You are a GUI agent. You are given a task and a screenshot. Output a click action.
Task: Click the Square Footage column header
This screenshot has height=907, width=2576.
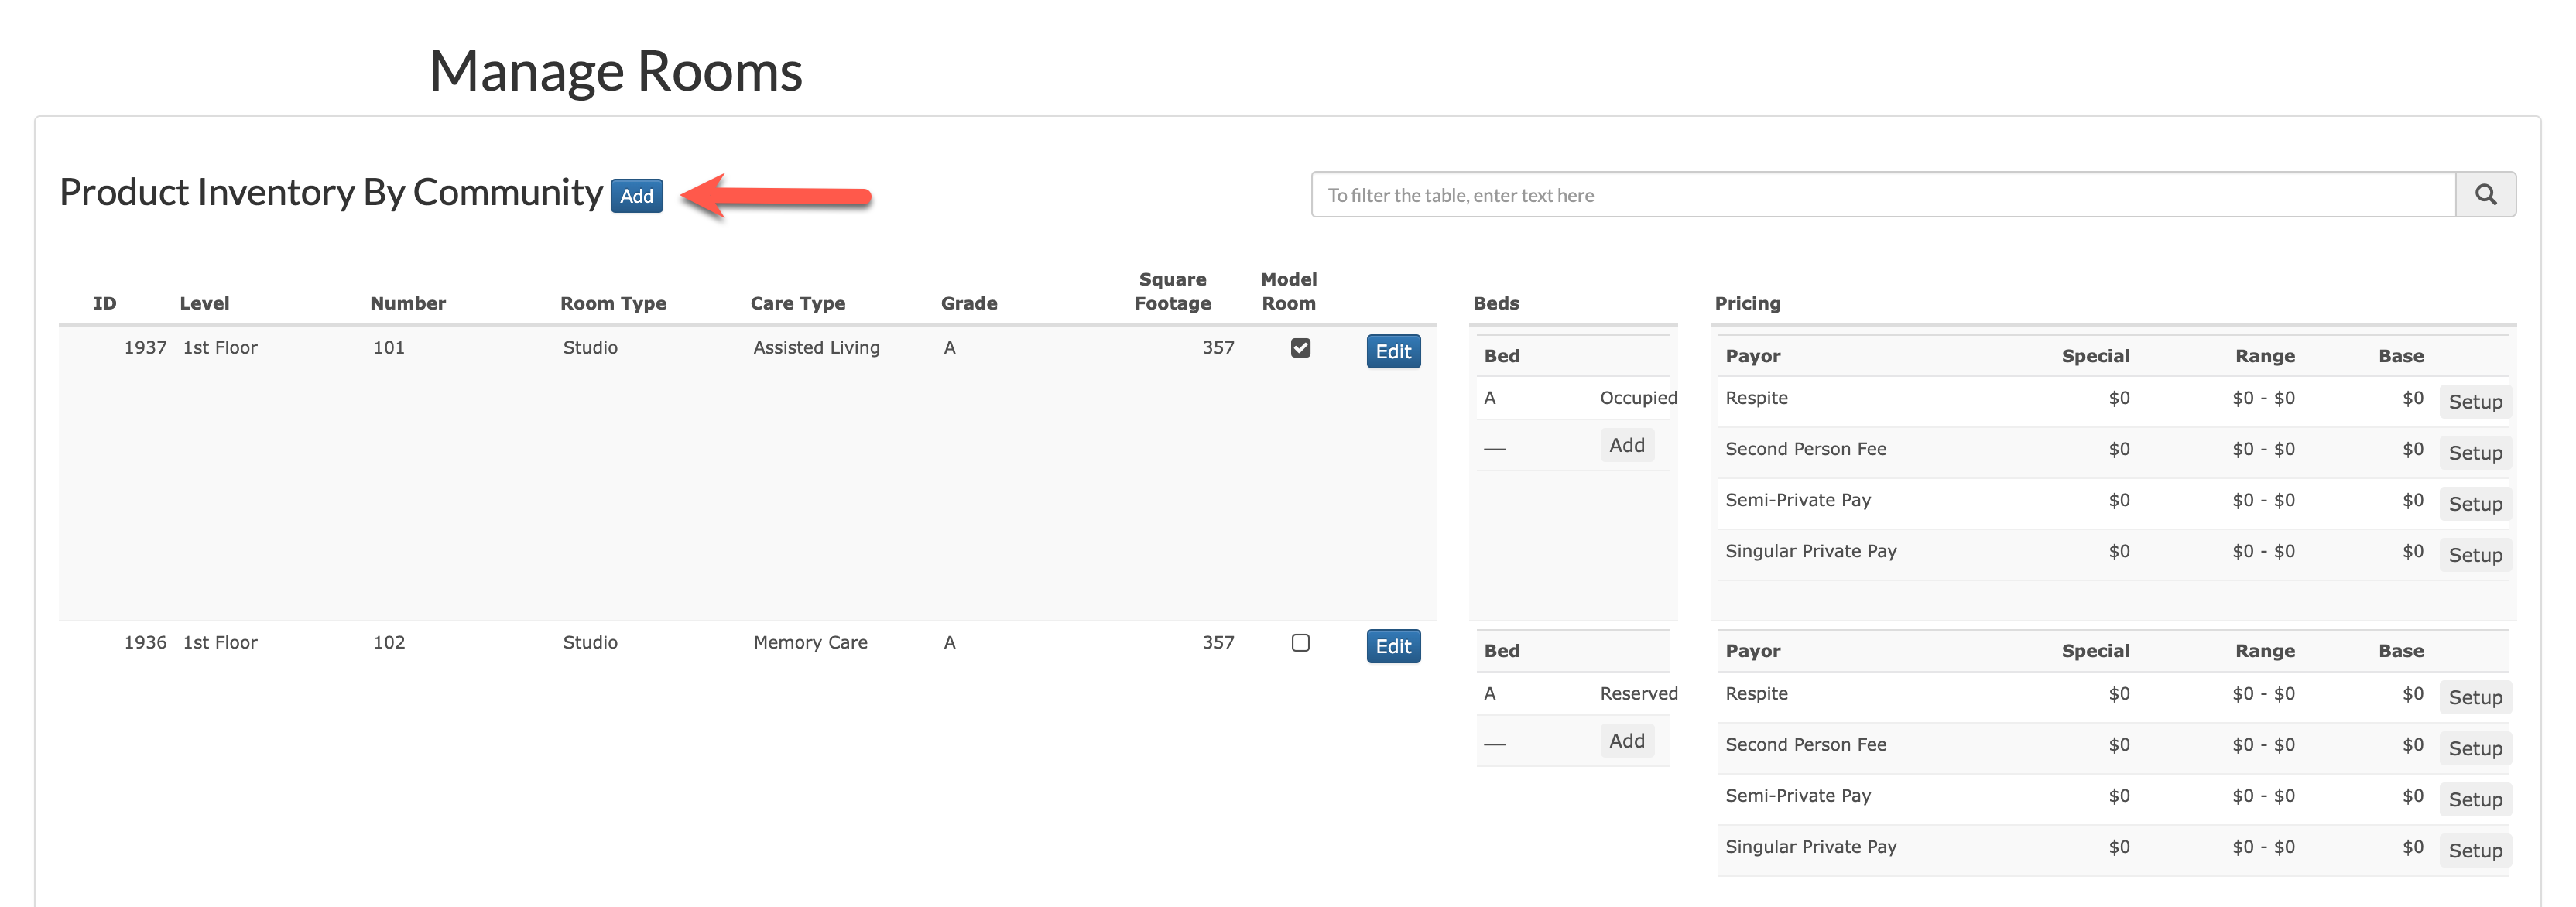coord(1172,292)
